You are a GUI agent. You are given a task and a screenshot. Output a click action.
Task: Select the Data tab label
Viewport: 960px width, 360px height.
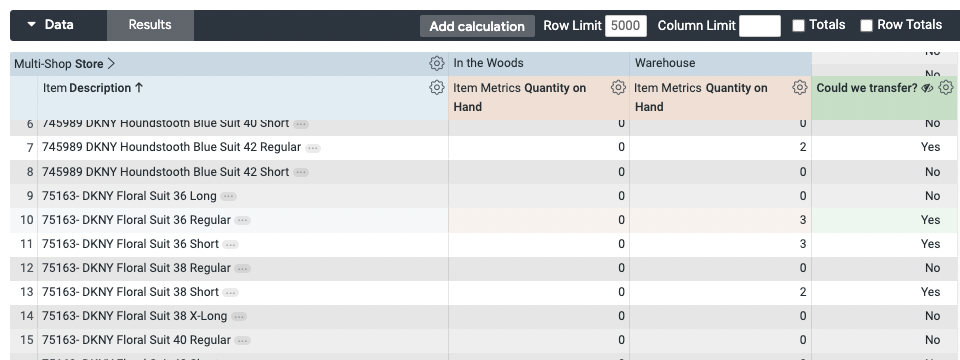click(59, 25)
